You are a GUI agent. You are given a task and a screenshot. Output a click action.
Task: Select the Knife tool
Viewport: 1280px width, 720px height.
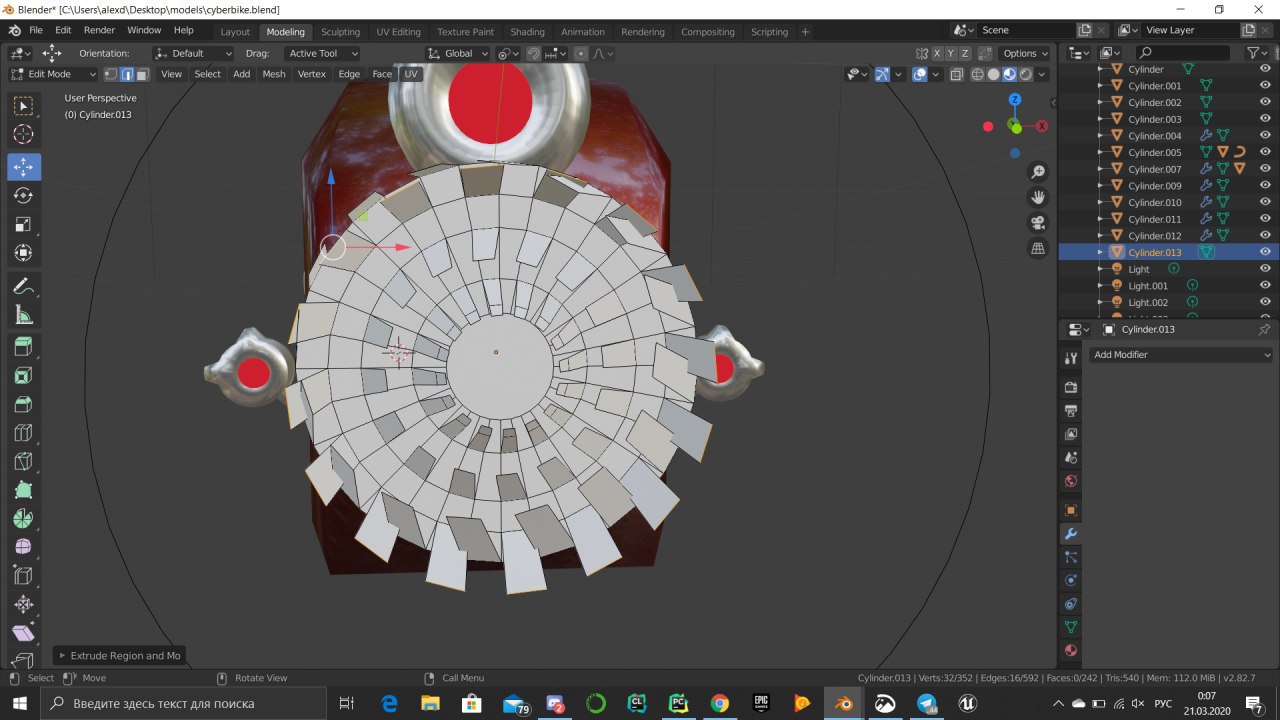[24, 462]
